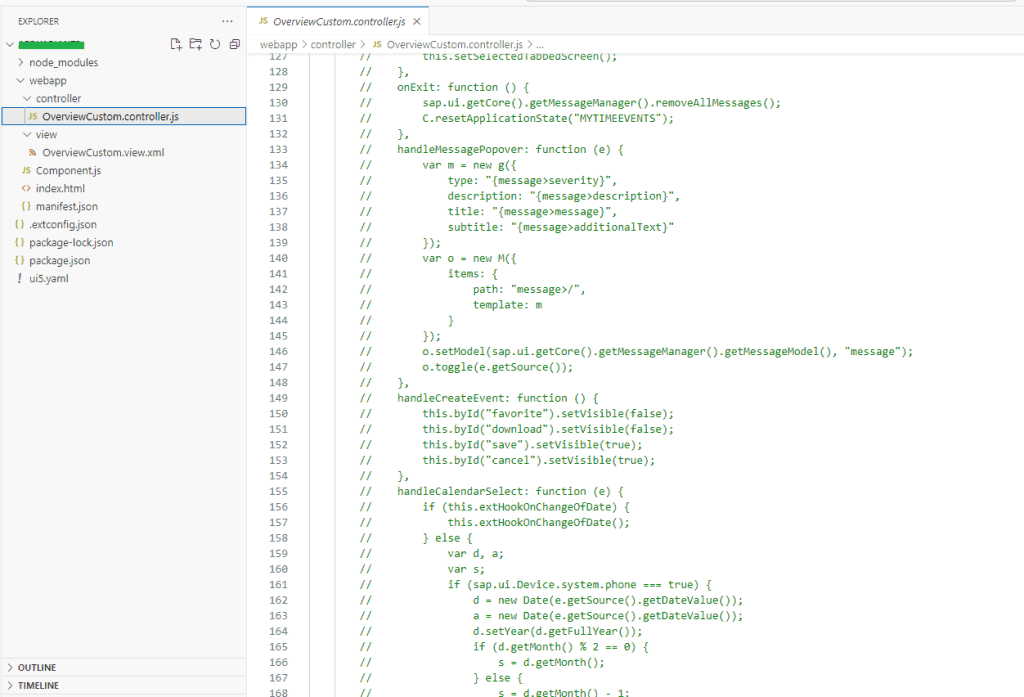Expand the TIMELINE section
This screenshot has width=1024, height=697.
click(x=124, y=685)
